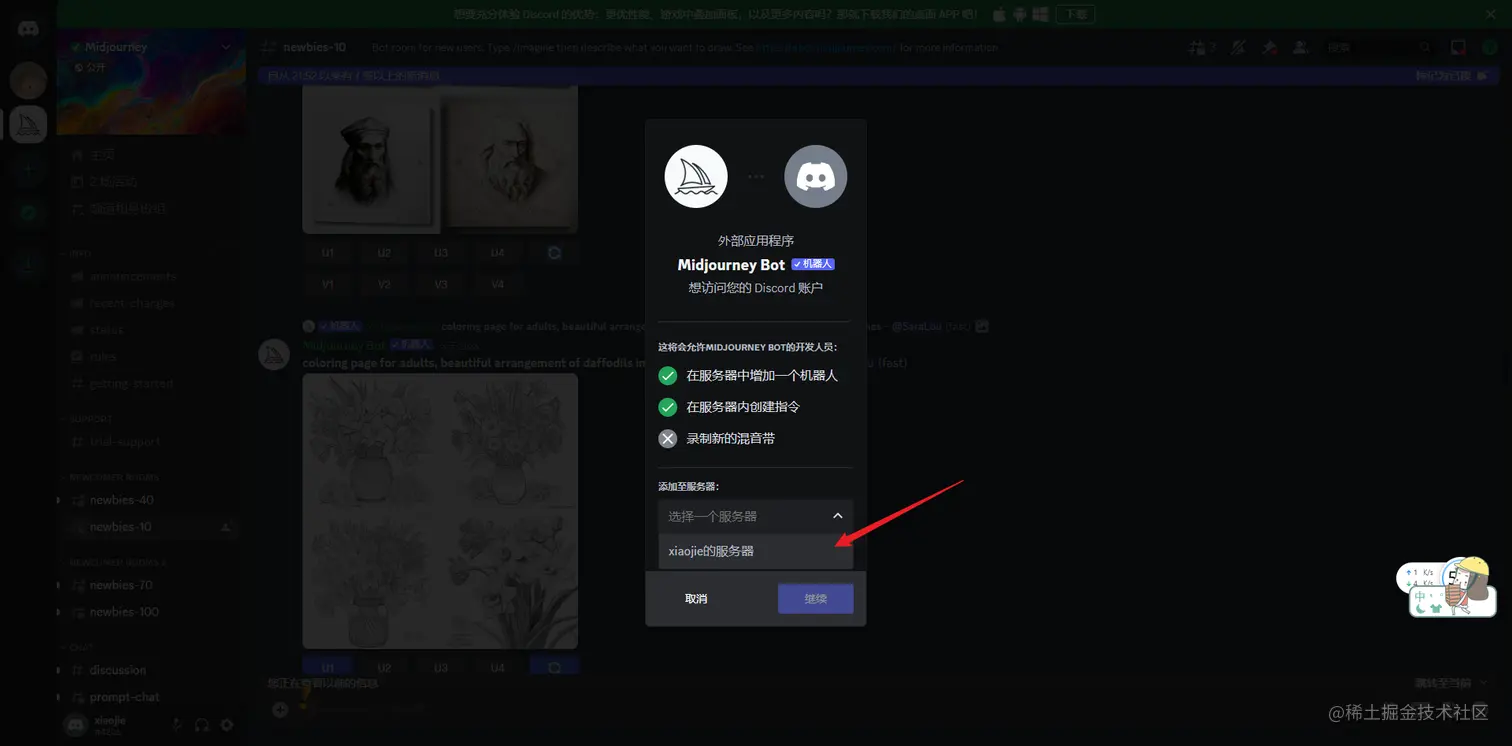Click the 继续 continue button

pos(815,598)
